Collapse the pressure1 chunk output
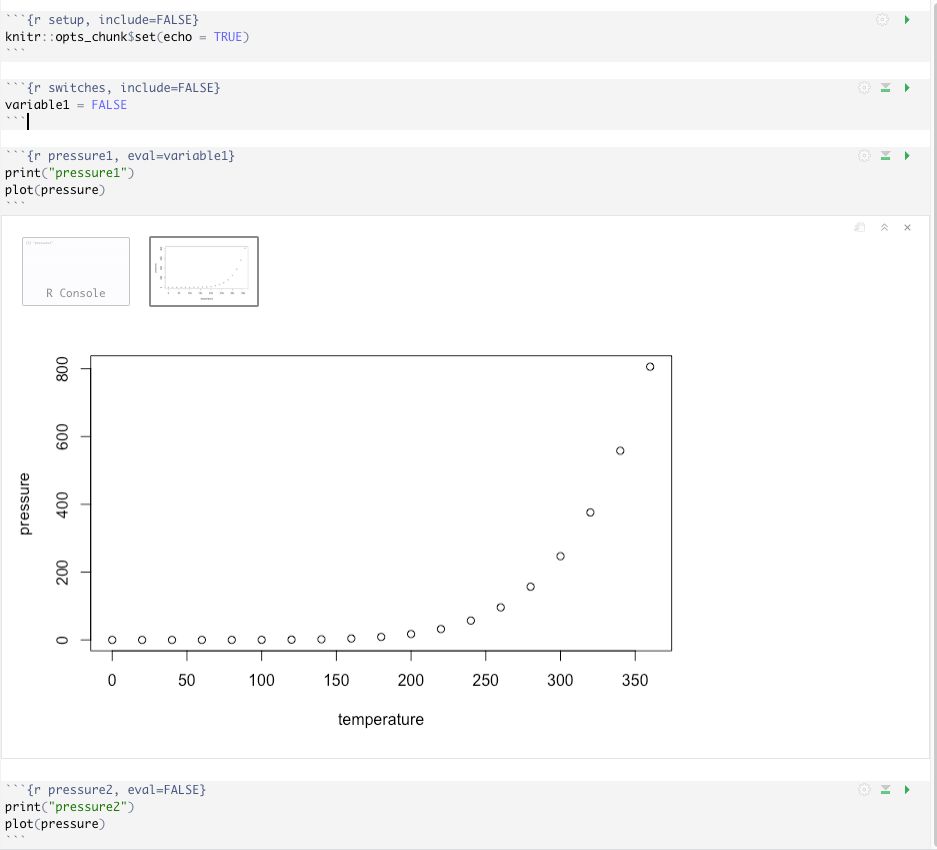This screenshot has height=850, width=937. point(884,227)
